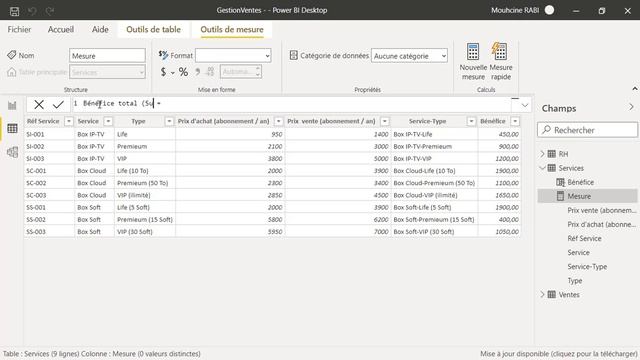
Task: Expand the Ventes table in Champs
Action: click(542, 294)
